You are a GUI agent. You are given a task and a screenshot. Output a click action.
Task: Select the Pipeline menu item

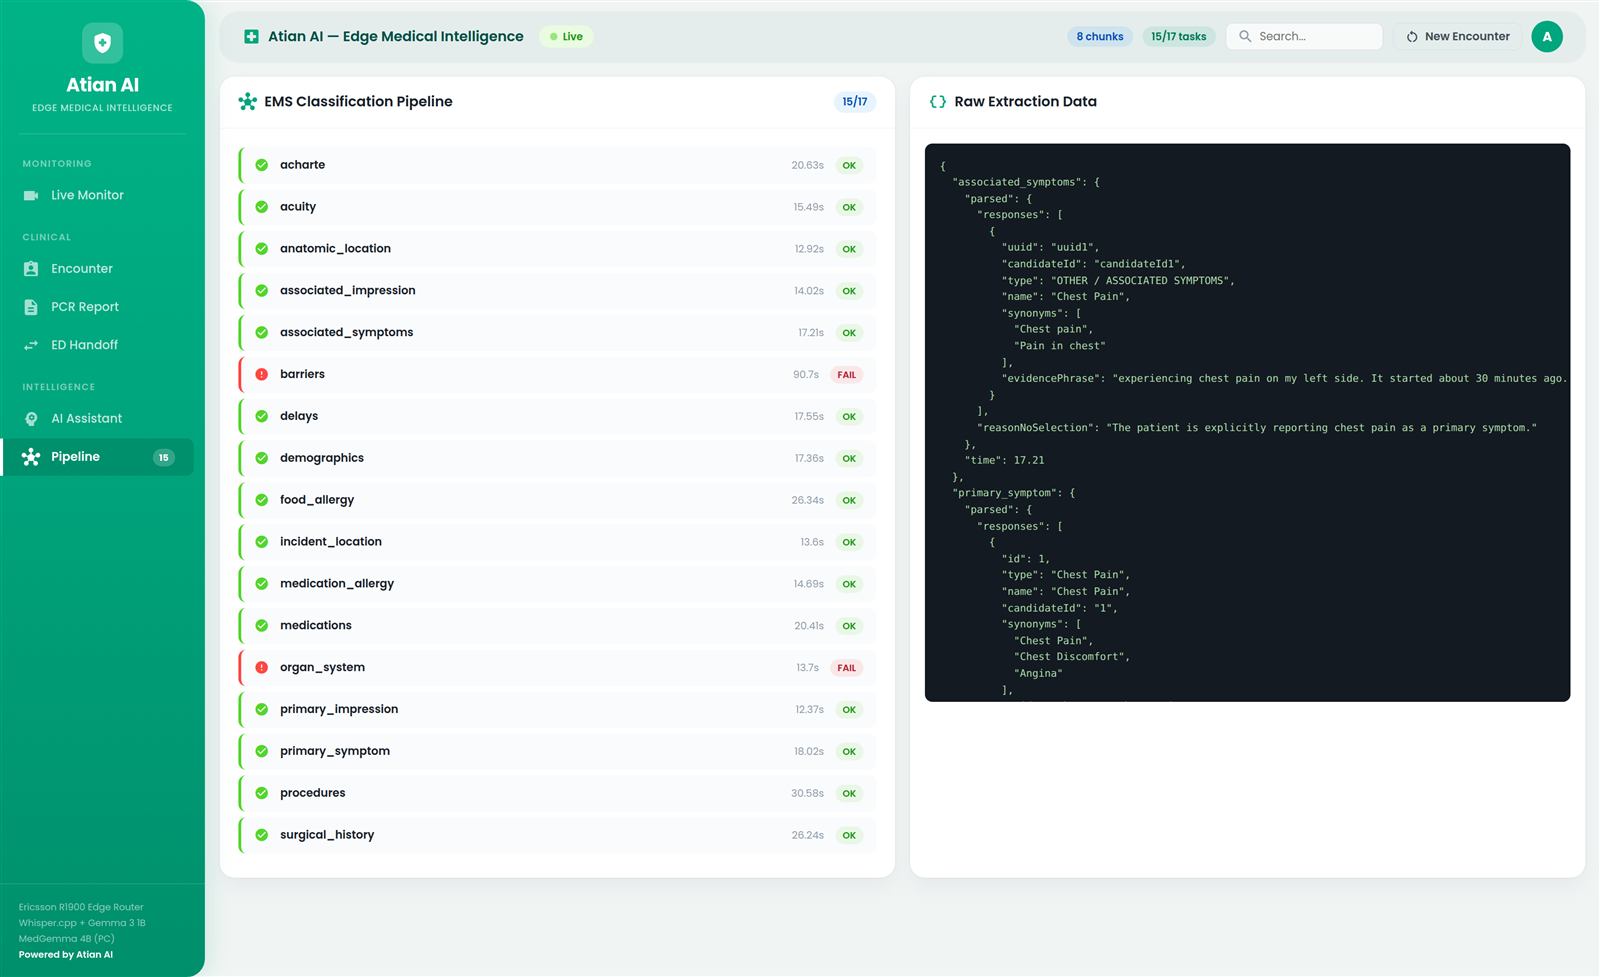[x=97, y=457]
